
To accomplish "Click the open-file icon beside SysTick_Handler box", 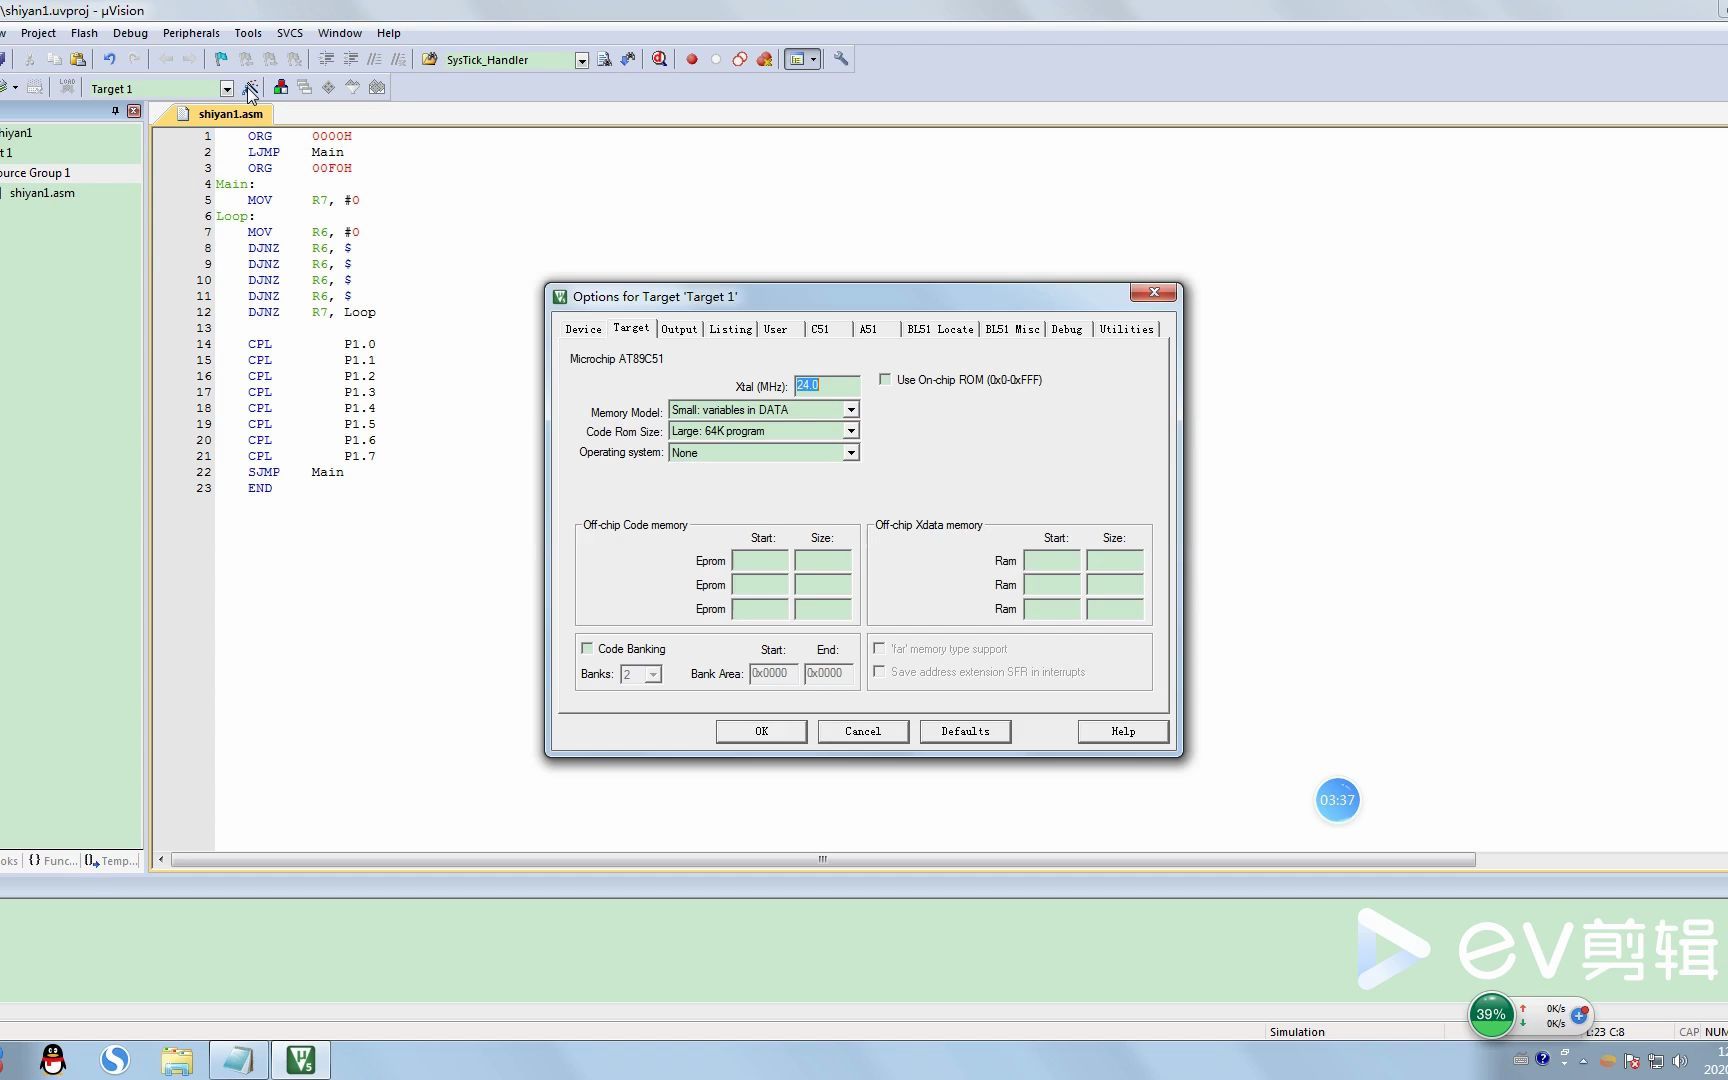I will pyautogui.click(x=430, y=59).
